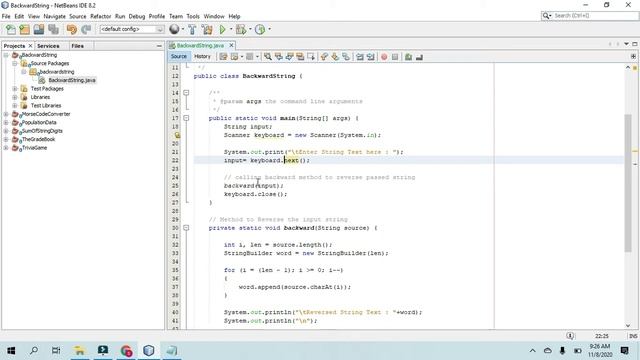Open the back-navigation dropdown arrow in editor toolbar

[x=242, y=57]
